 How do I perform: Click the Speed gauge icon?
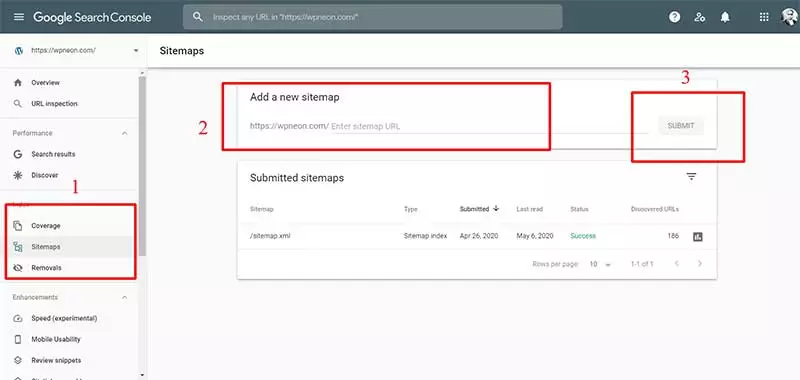(18, 318)
